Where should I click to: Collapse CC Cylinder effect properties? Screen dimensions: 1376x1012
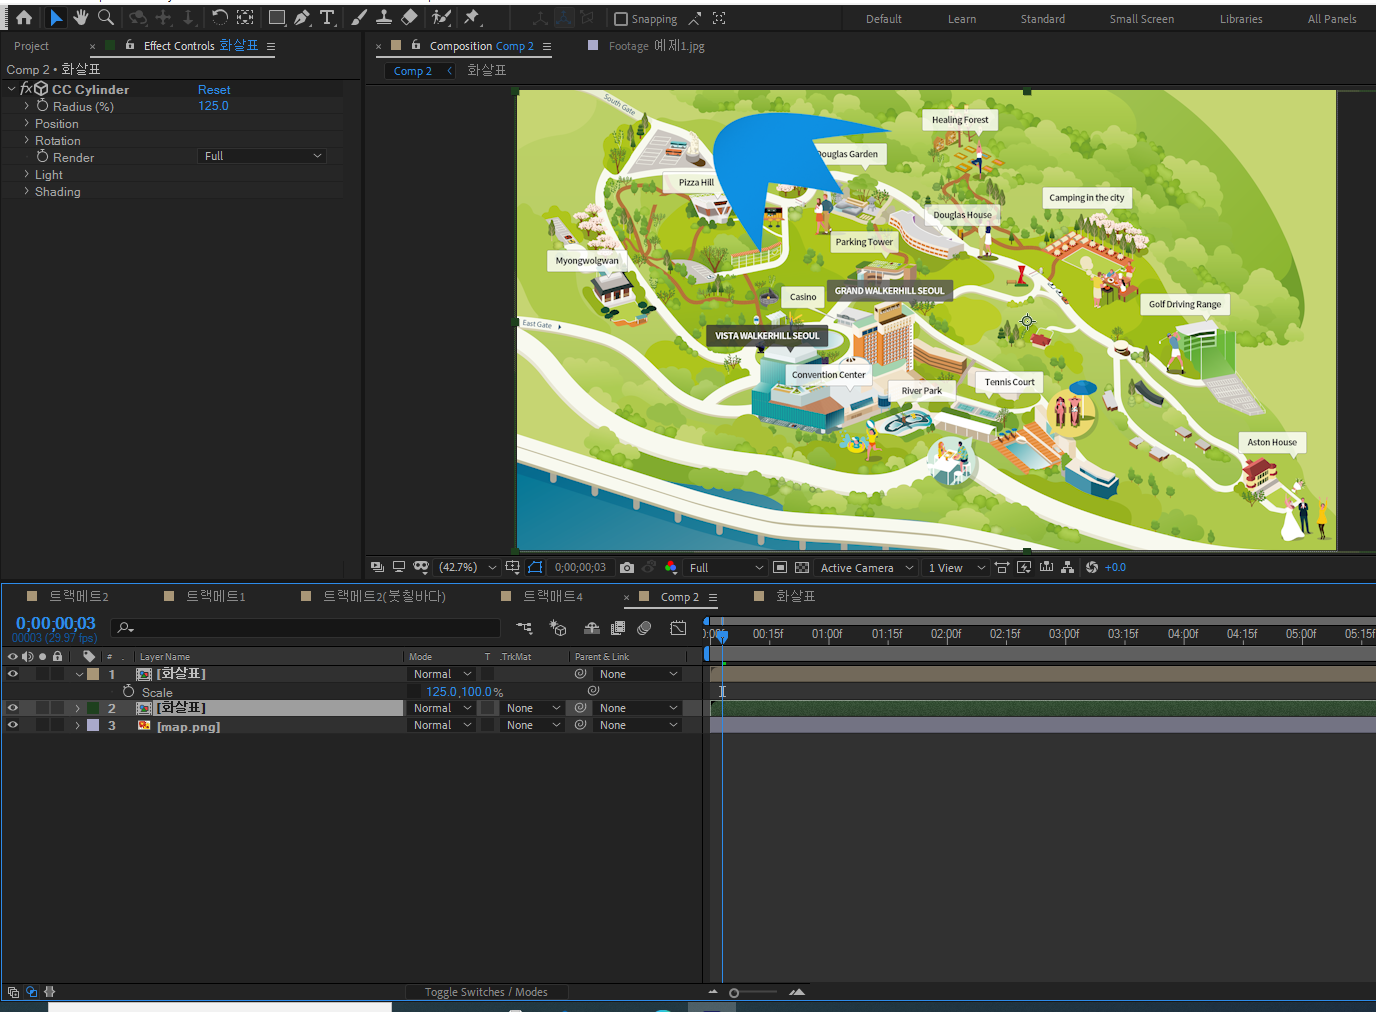[x=12, y=89]
